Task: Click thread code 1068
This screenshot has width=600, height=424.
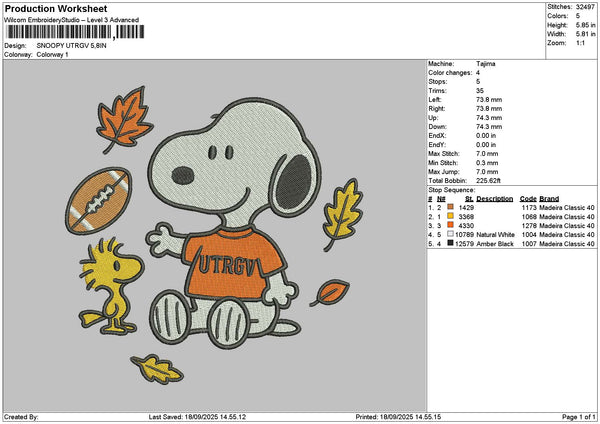Action: (x=529, y=217)
